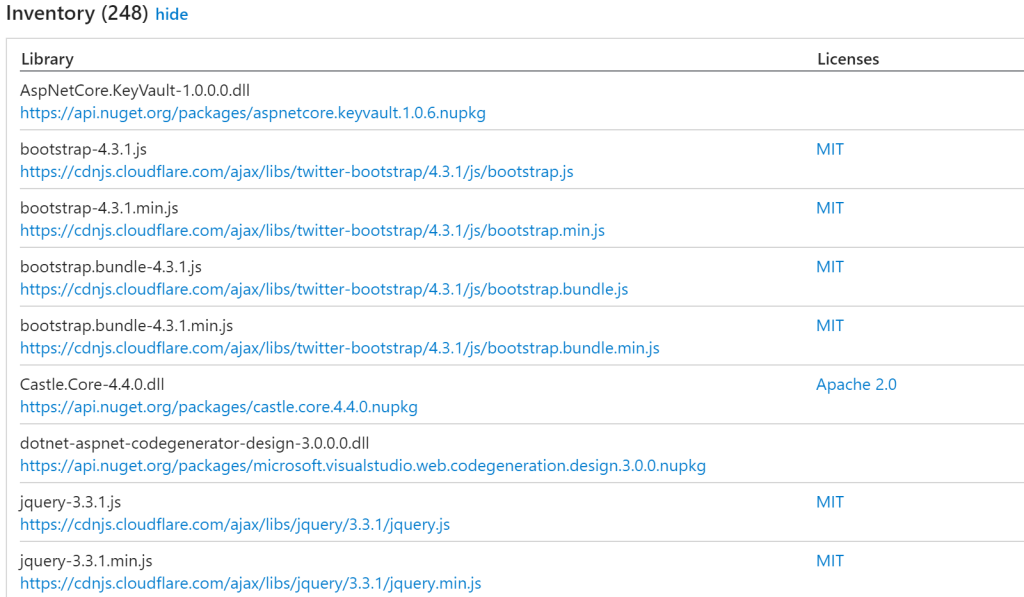Sort by the Library column header
This screenshot has height=597, width=1024.
47,59
